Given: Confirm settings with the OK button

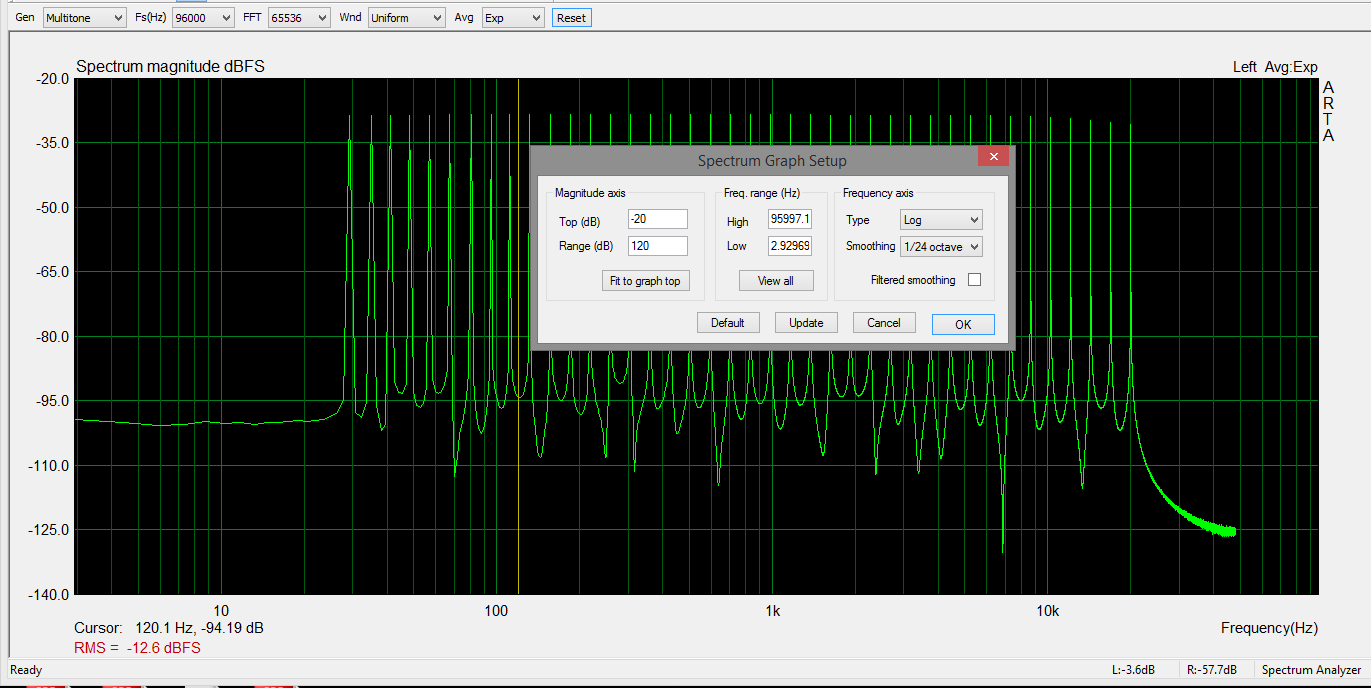Looking at the screenshot, I should point(963,324).
